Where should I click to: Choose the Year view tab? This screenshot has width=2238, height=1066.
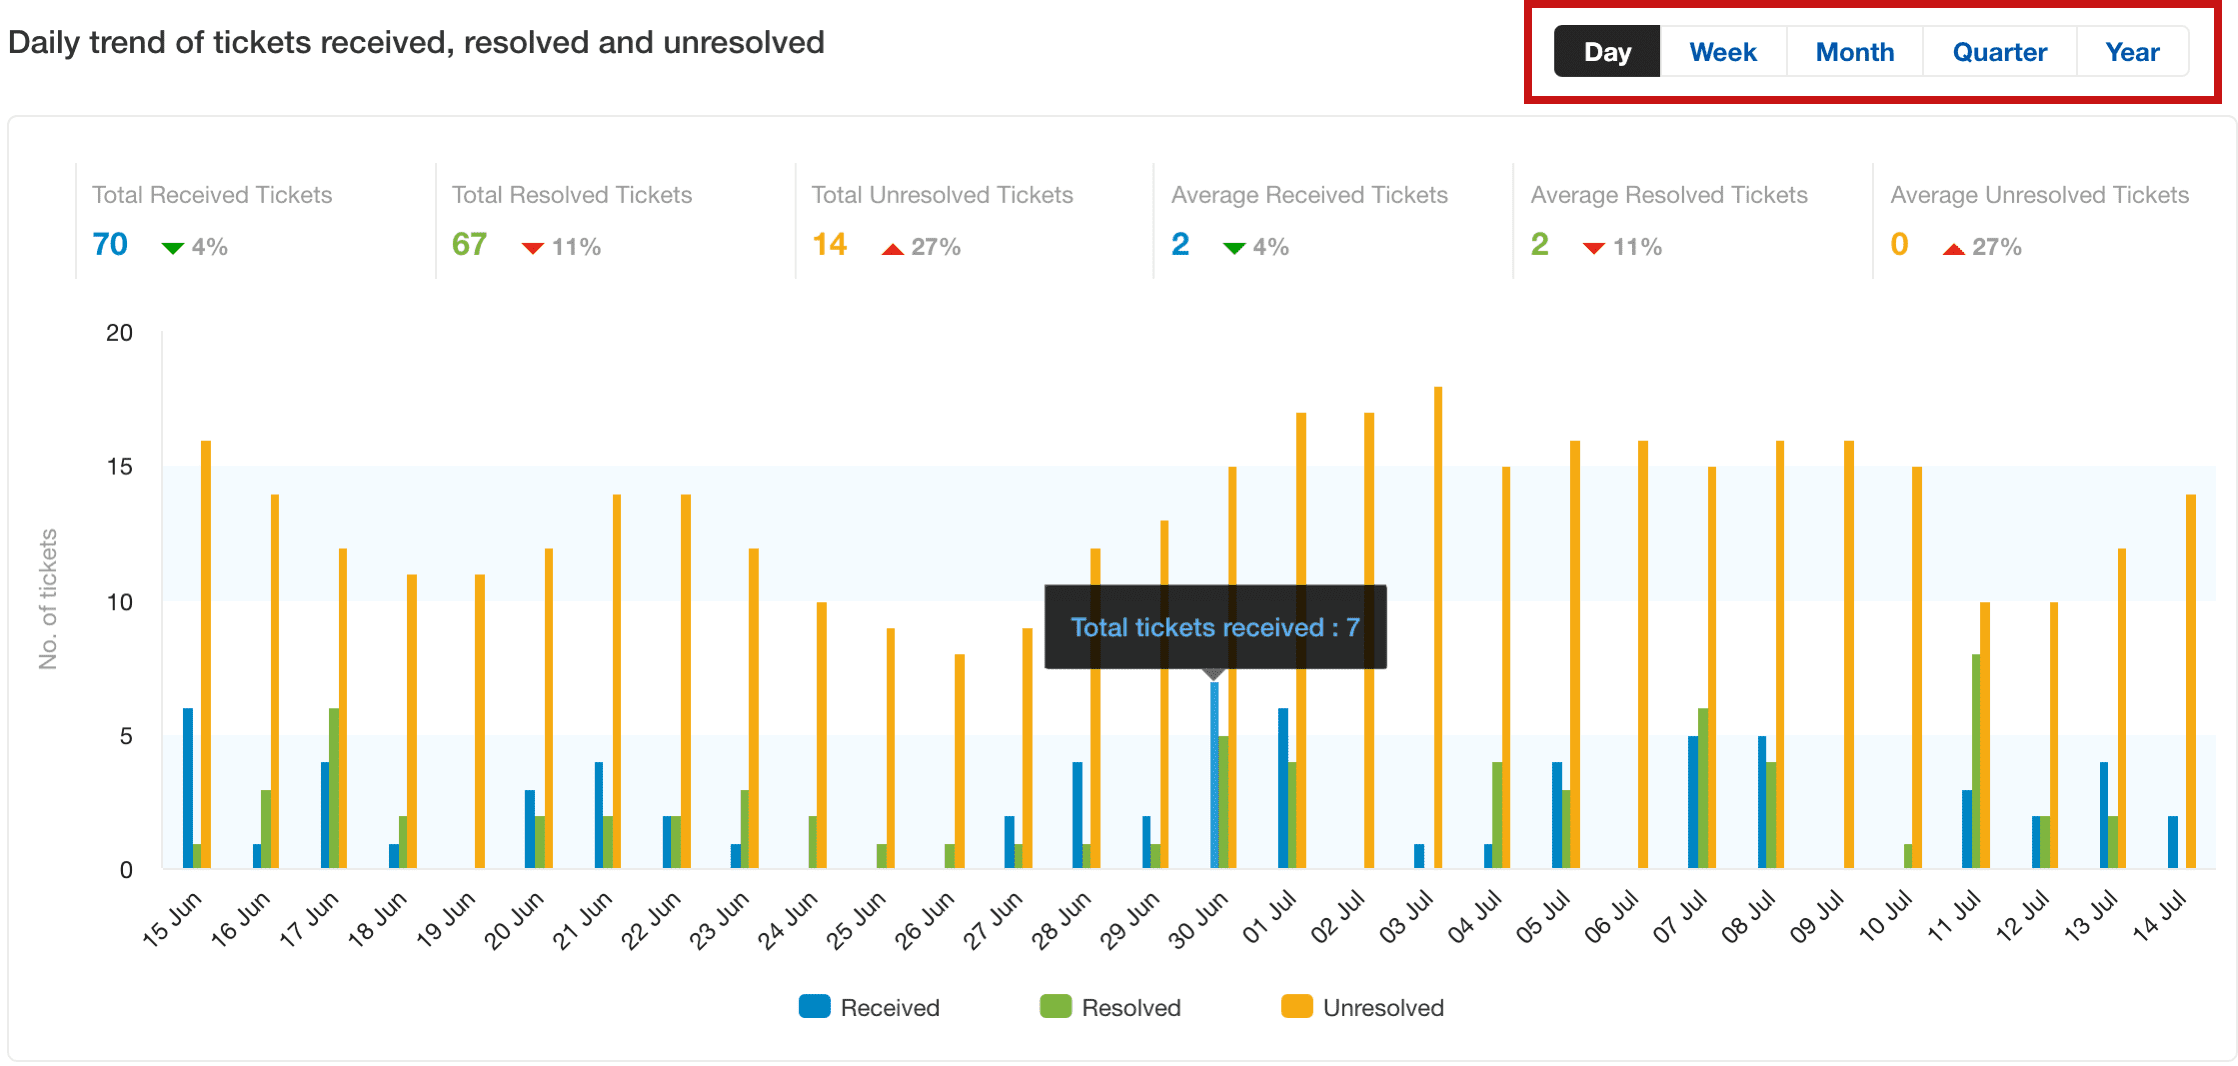[x=2132, y=51]
